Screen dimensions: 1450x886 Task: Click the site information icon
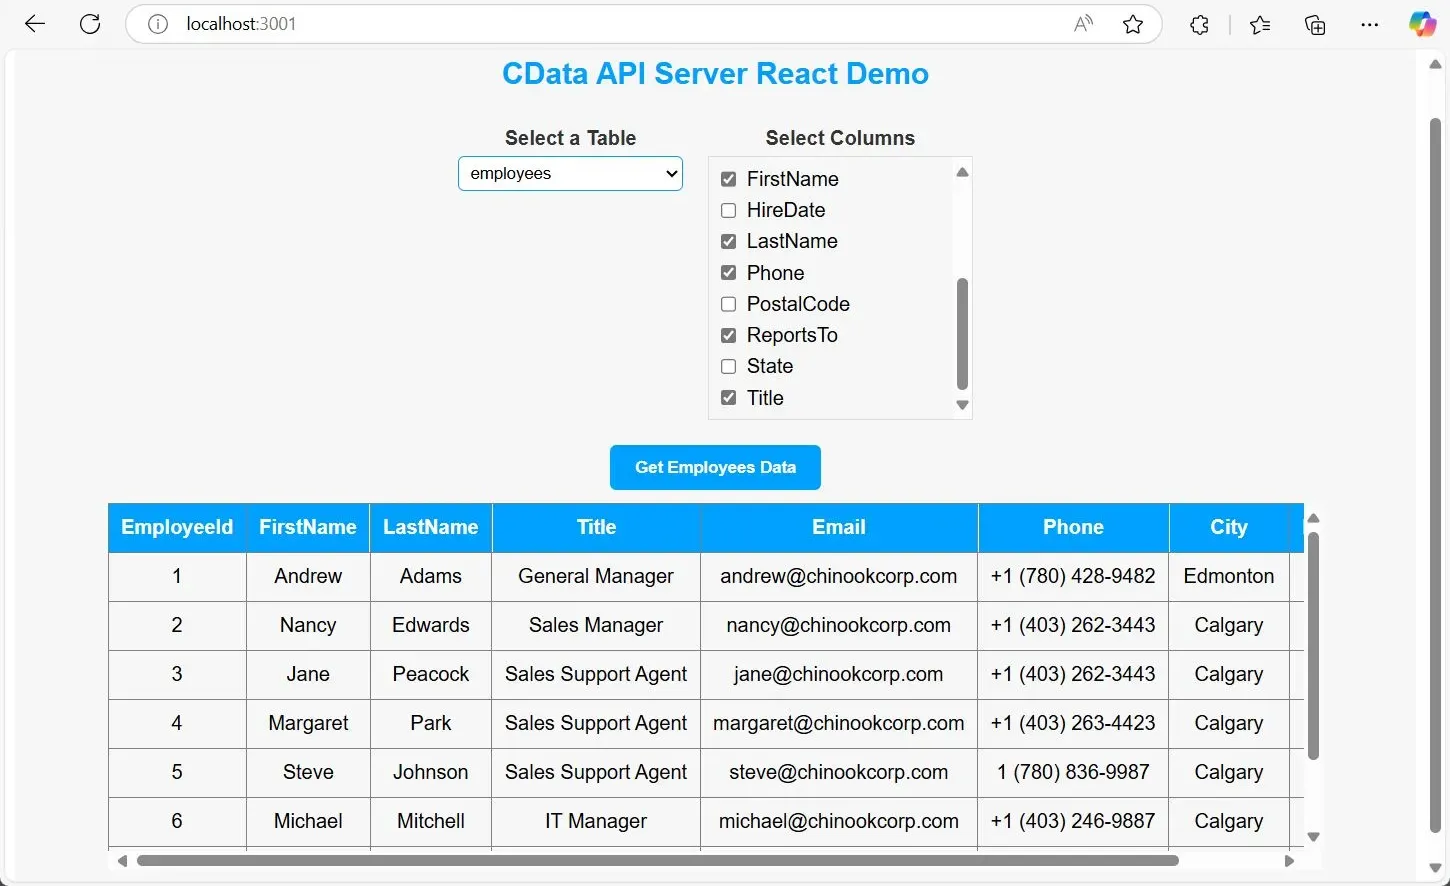(158, 24)
